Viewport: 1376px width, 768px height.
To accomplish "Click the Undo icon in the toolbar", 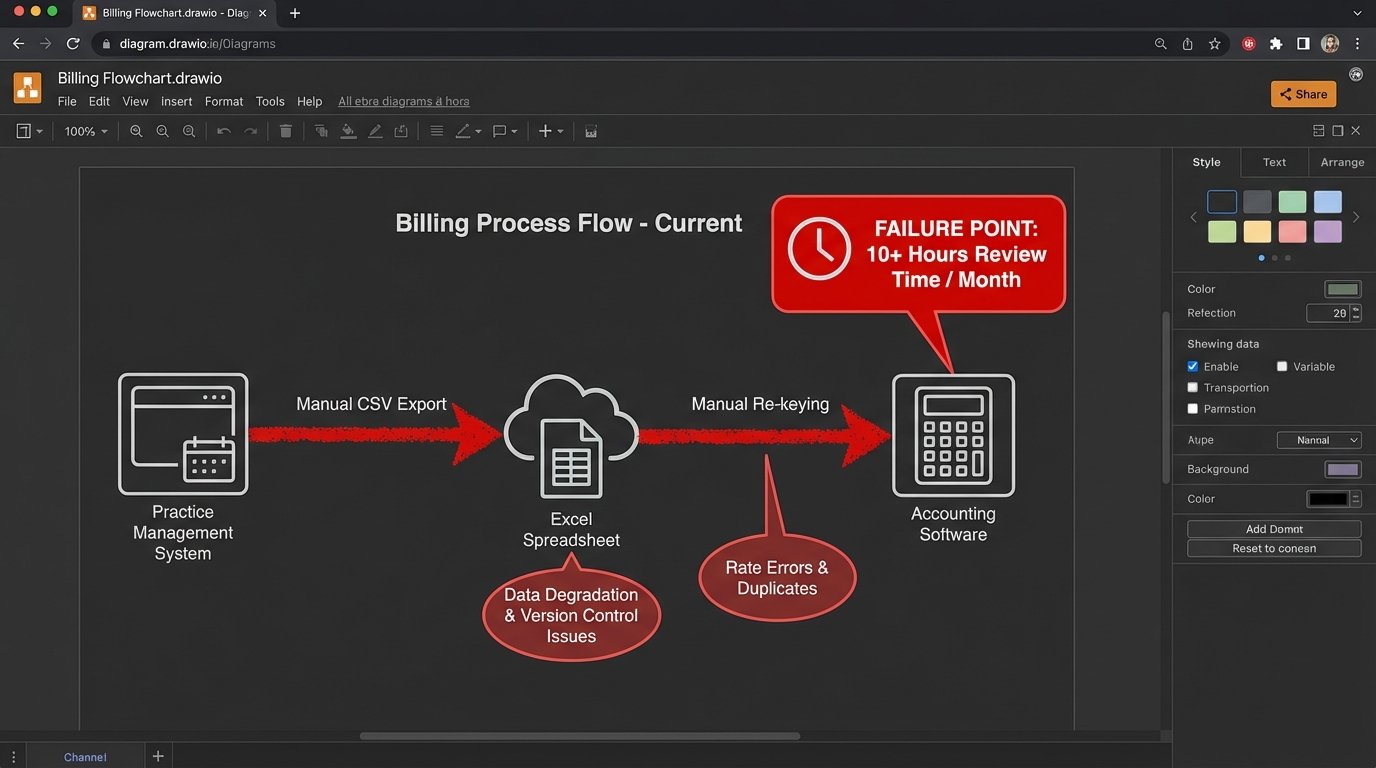I will [224, 130].
